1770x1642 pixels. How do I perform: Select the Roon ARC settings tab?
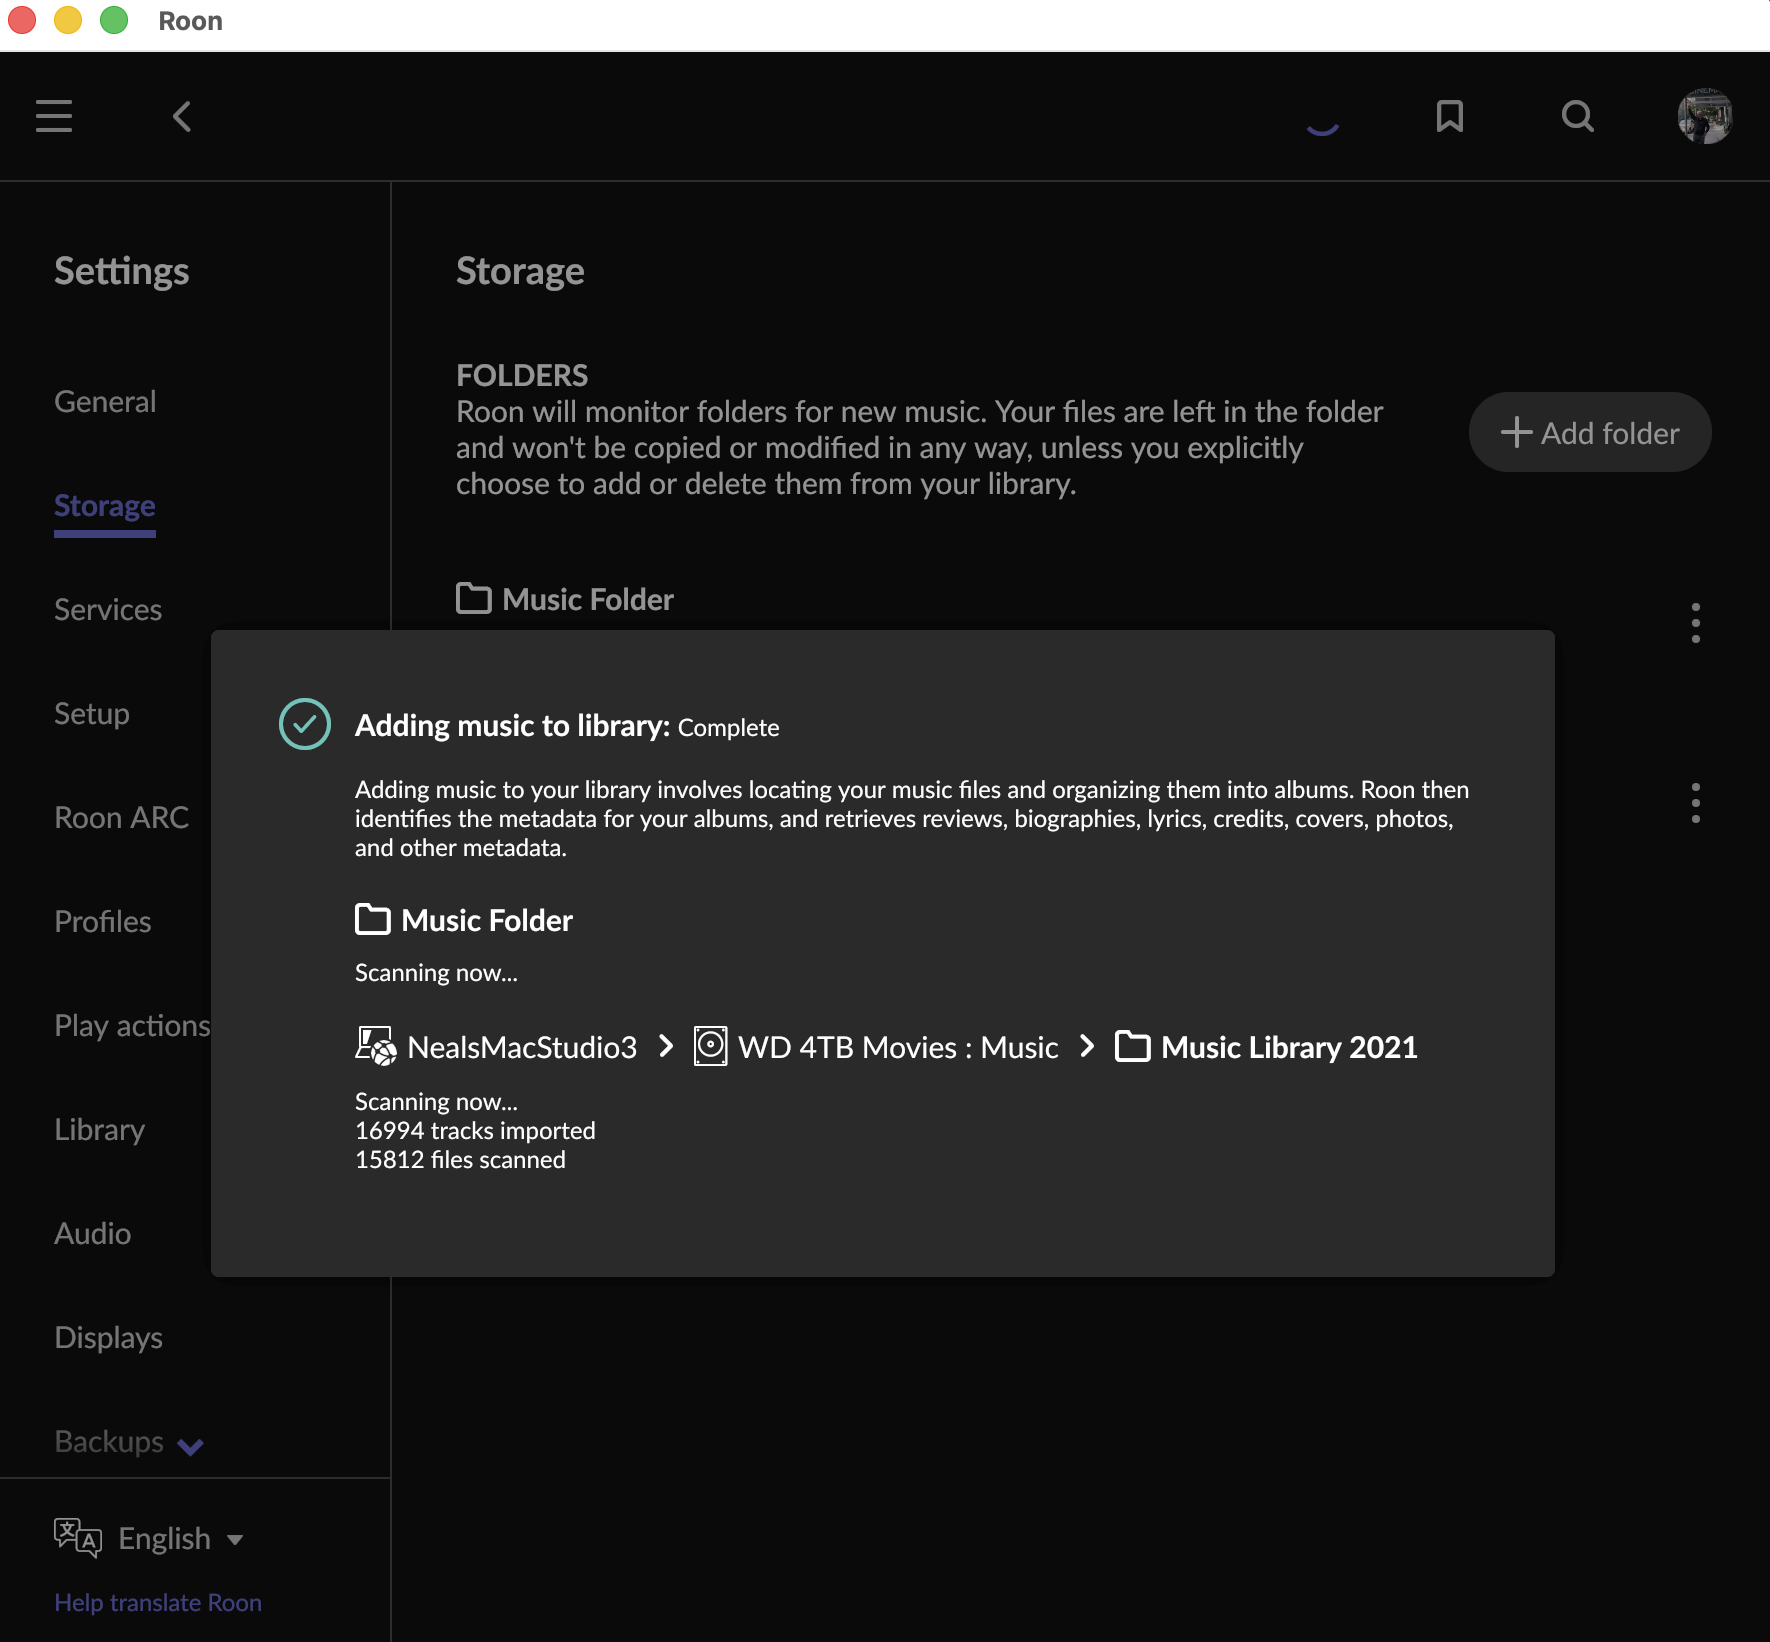click(x=121, y=817)
